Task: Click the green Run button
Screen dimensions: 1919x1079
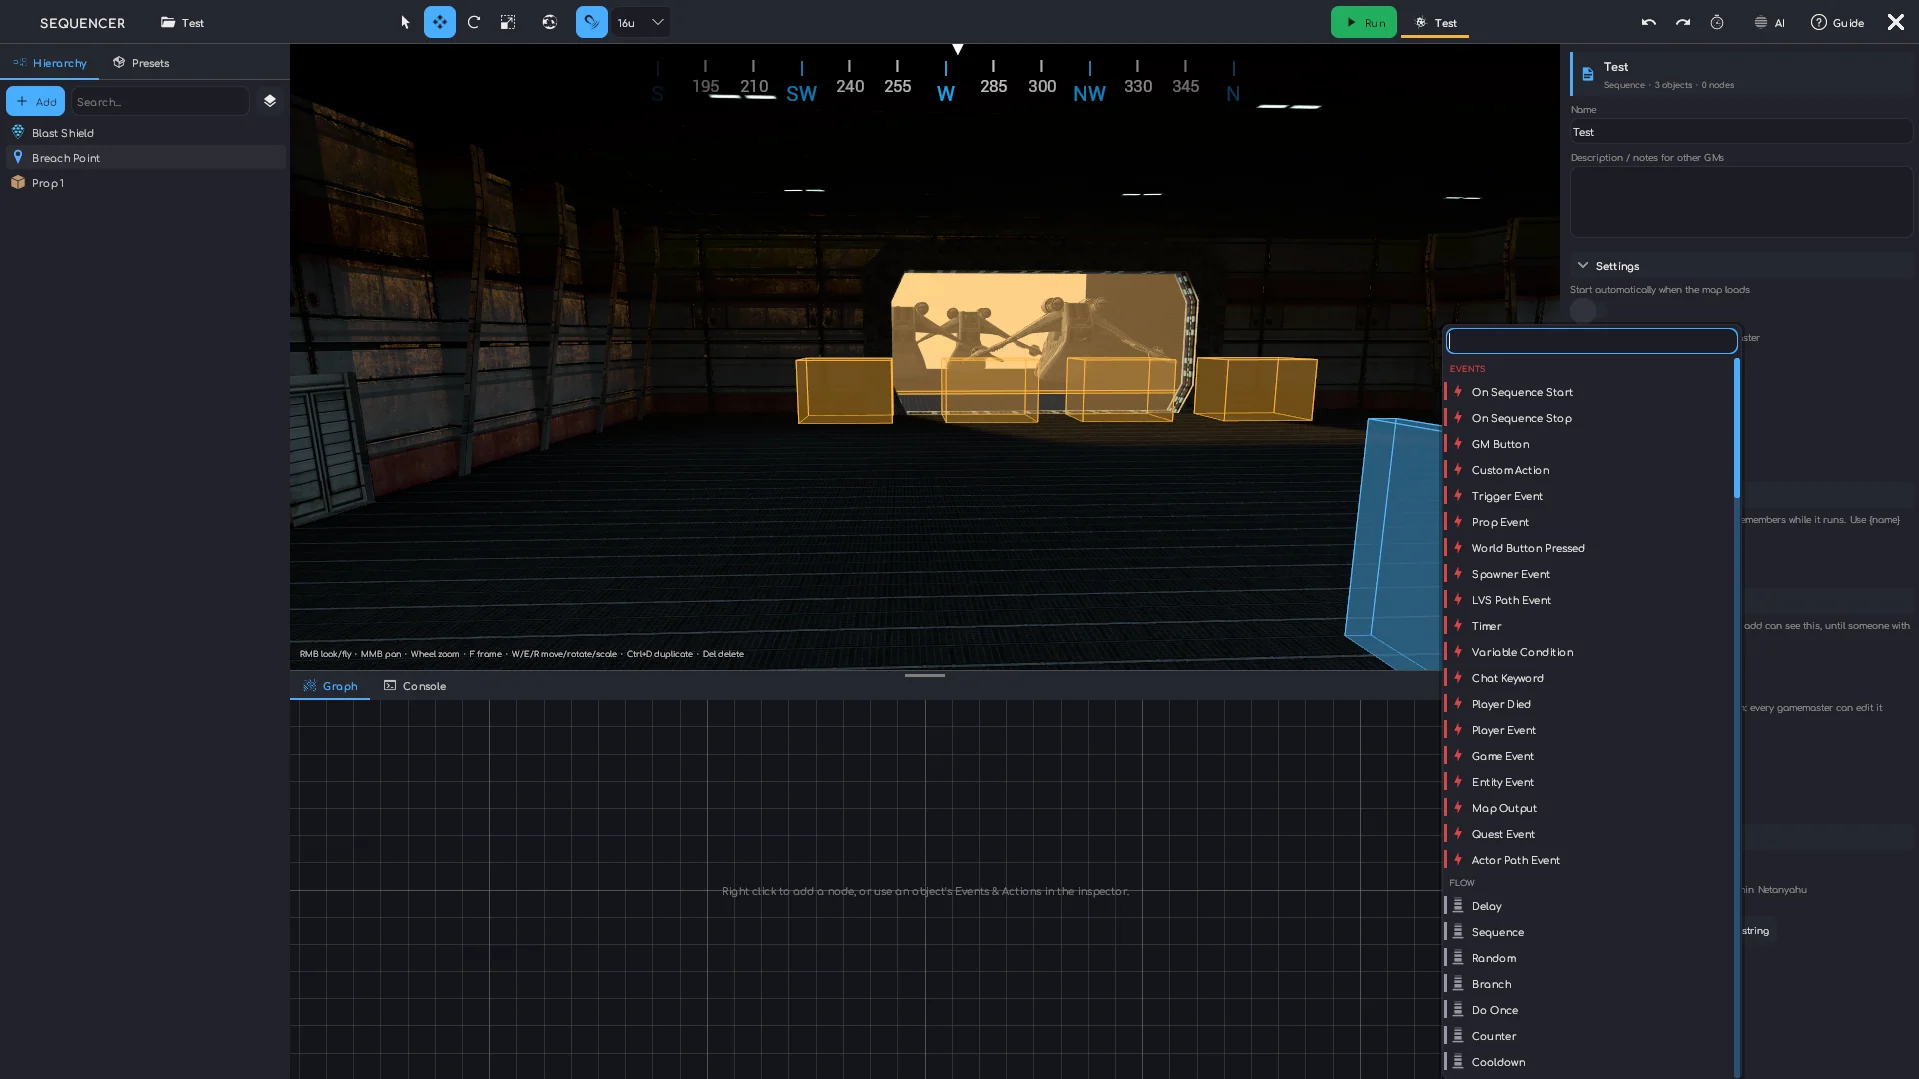Action: pos(1364,22)
